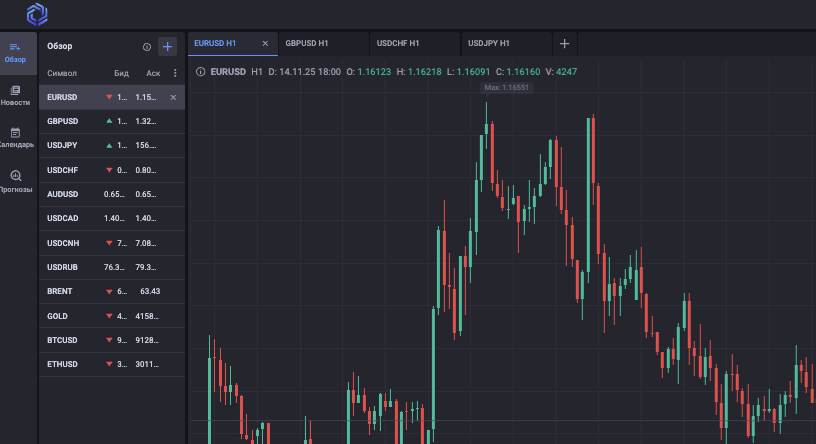Viewport: 816px width, 444px height.
Task: Select the USDCNH row in the watchlist
Action: click(x=112, y=243)
